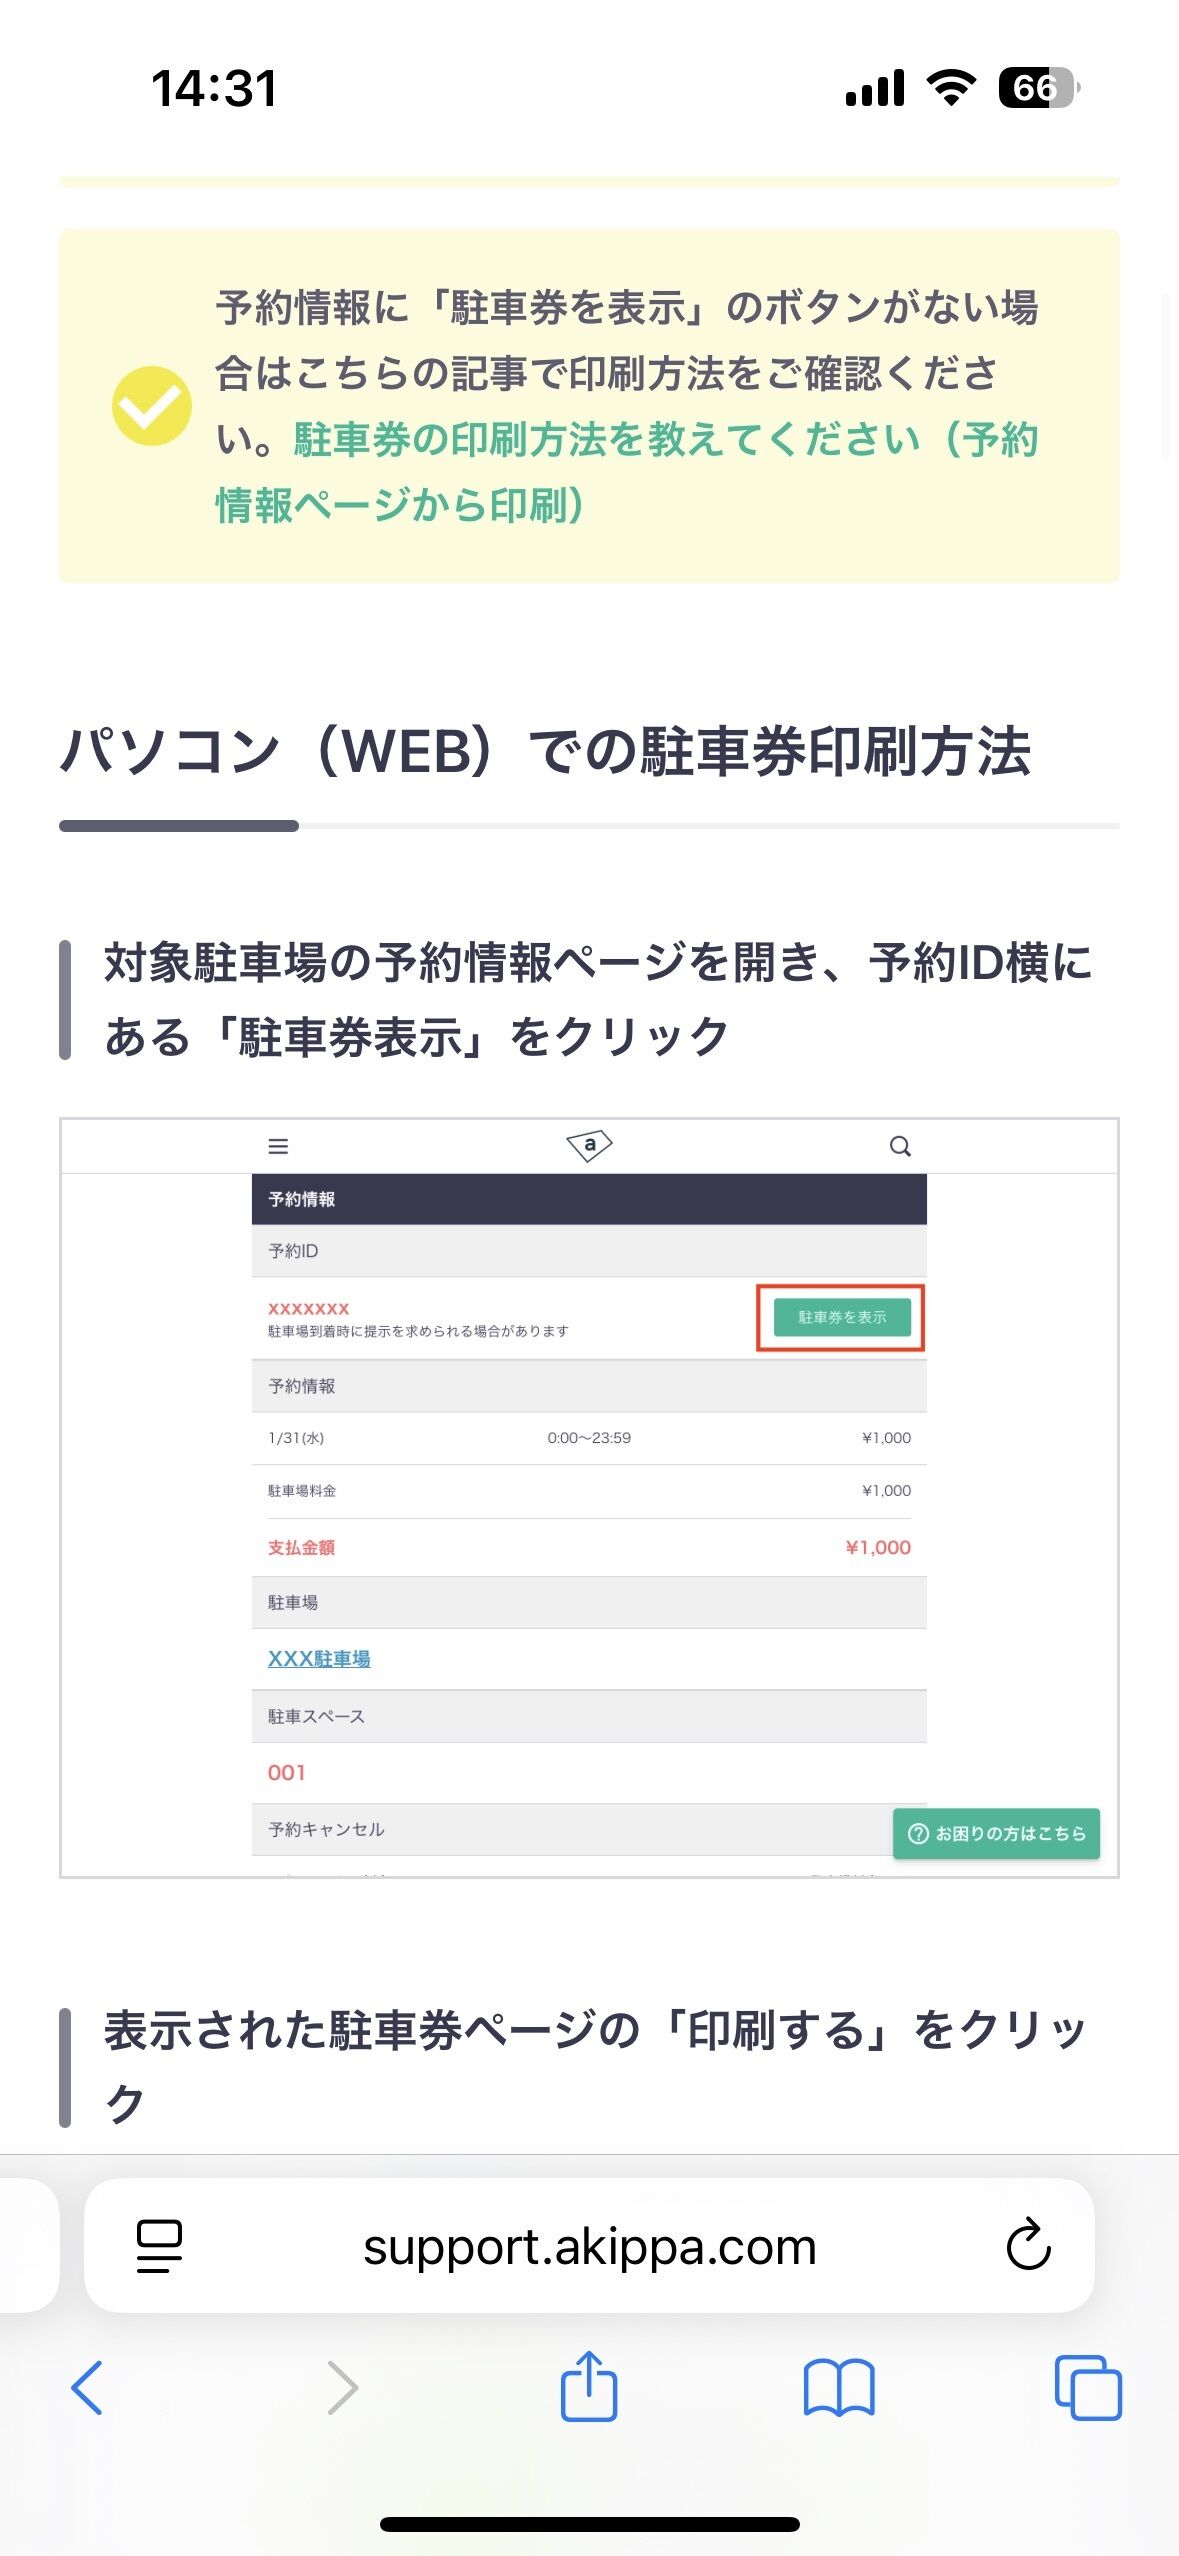Tap the akippa logo in embedded image

coord(589,1146)
